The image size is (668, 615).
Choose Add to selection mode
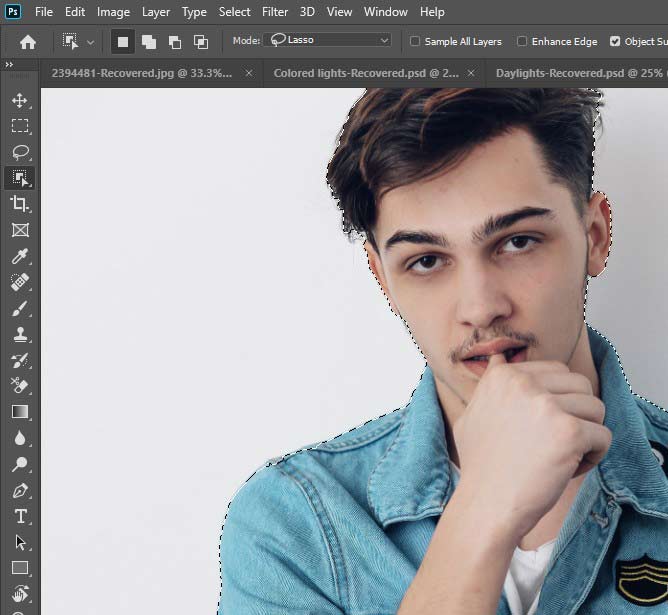pyautogui.click(x=149, y=42)
